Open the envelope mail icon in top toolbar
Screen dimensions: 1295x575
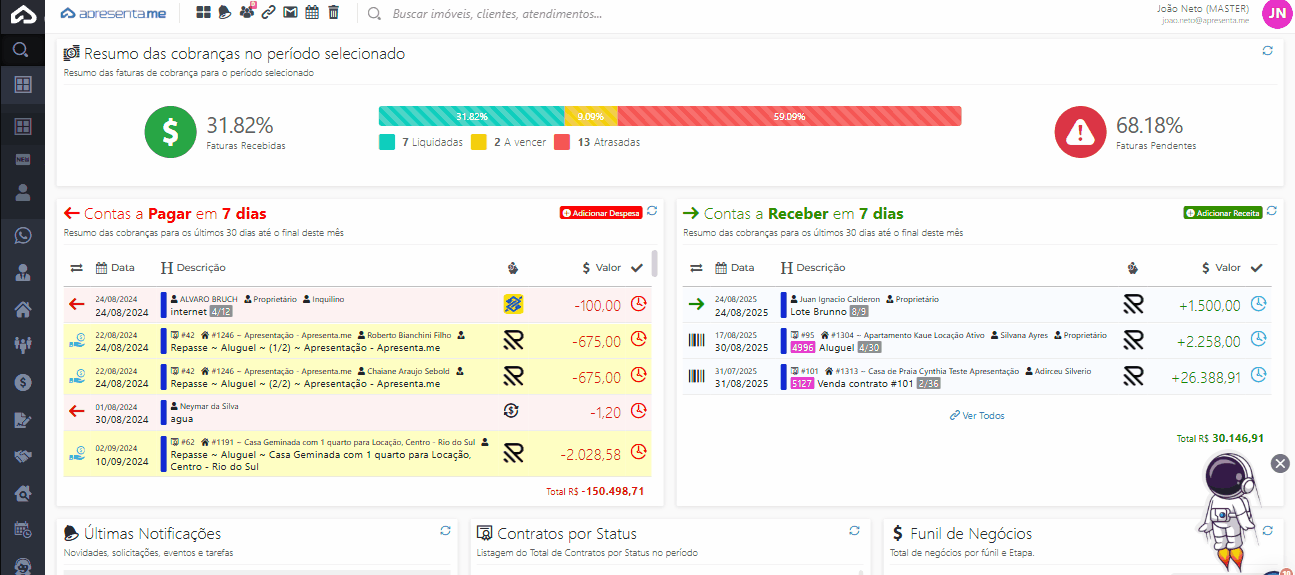(x=290, y=13)
